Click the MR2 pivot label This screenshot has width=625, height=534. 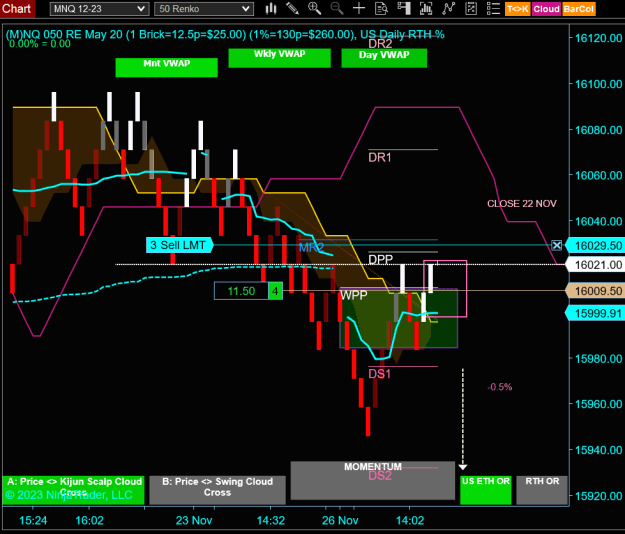[x=311, y=247]
